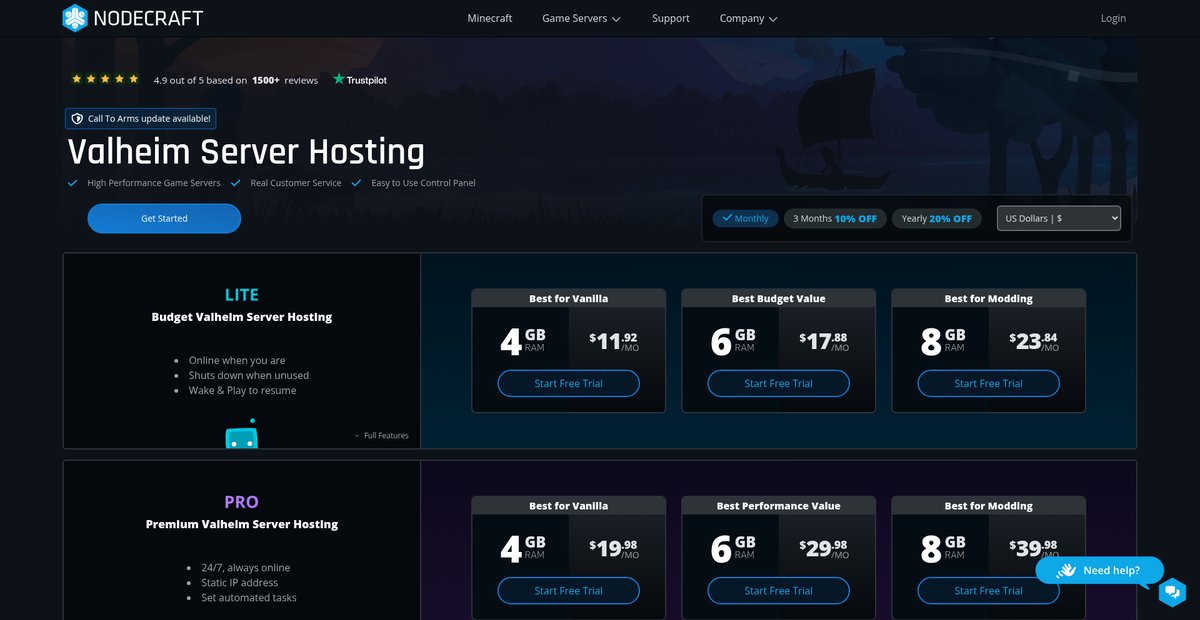
Task: Click the Valheim Server Hosting heading
Action: click(246, 152)
